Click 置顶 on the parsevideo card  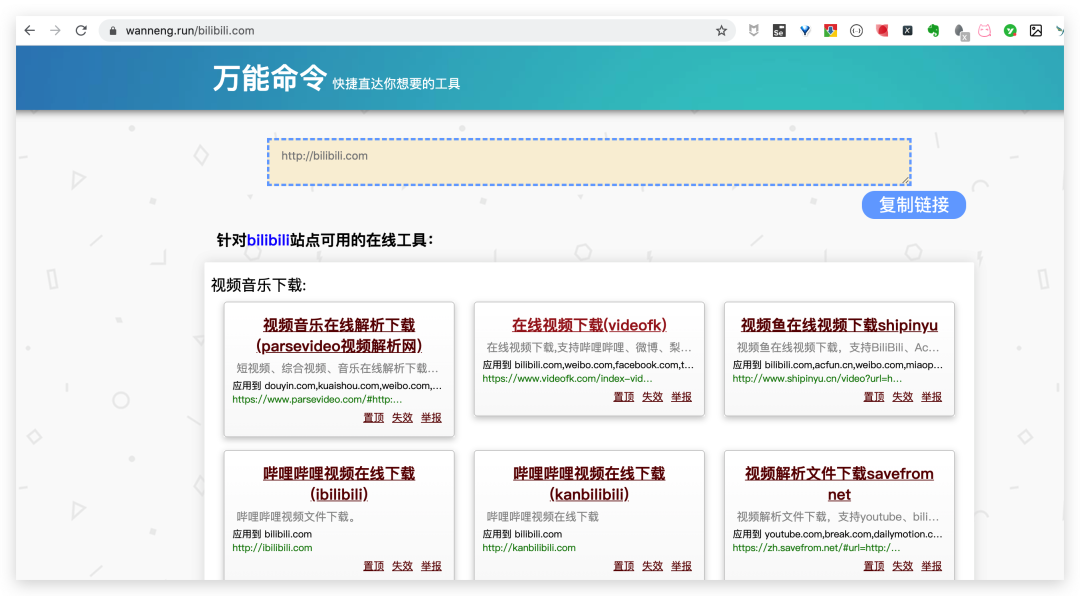373,418
